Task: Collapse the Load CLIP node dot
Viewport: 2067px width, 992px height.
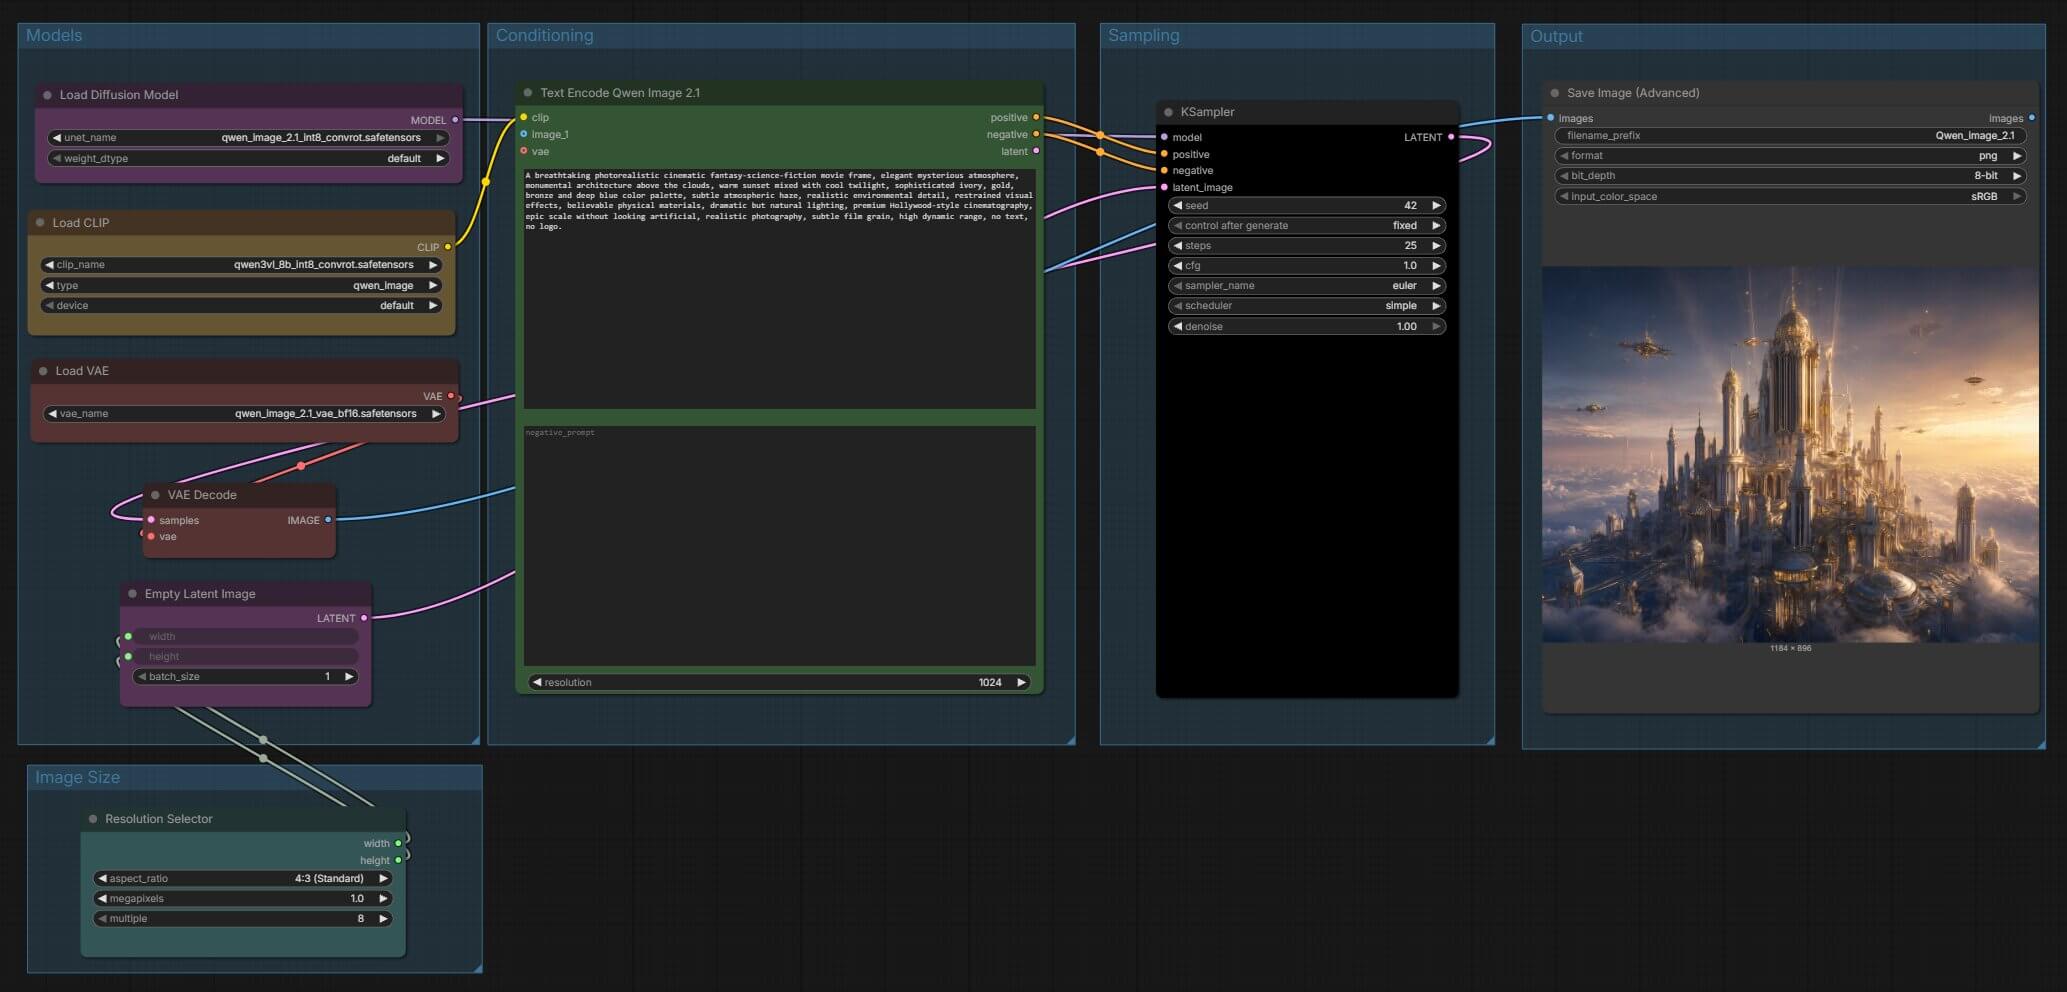Action: click(40, 223)
